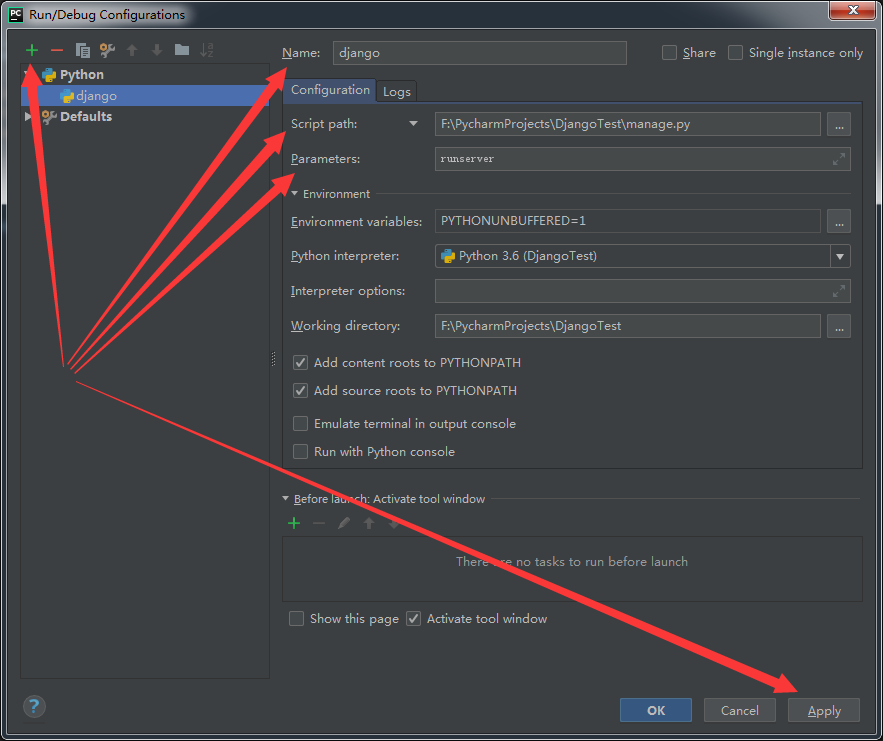Viewport: 883px width, 741px height.
Task: Open the Python interpreter dropdown
Action: click(x=840, y=256)
